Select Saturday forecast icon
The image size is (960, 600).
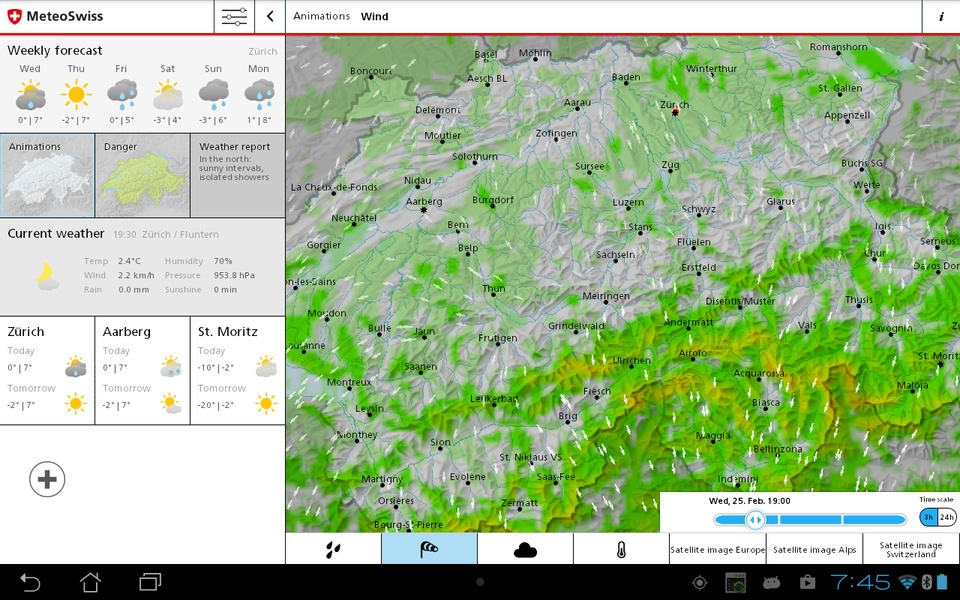(168, 95)
